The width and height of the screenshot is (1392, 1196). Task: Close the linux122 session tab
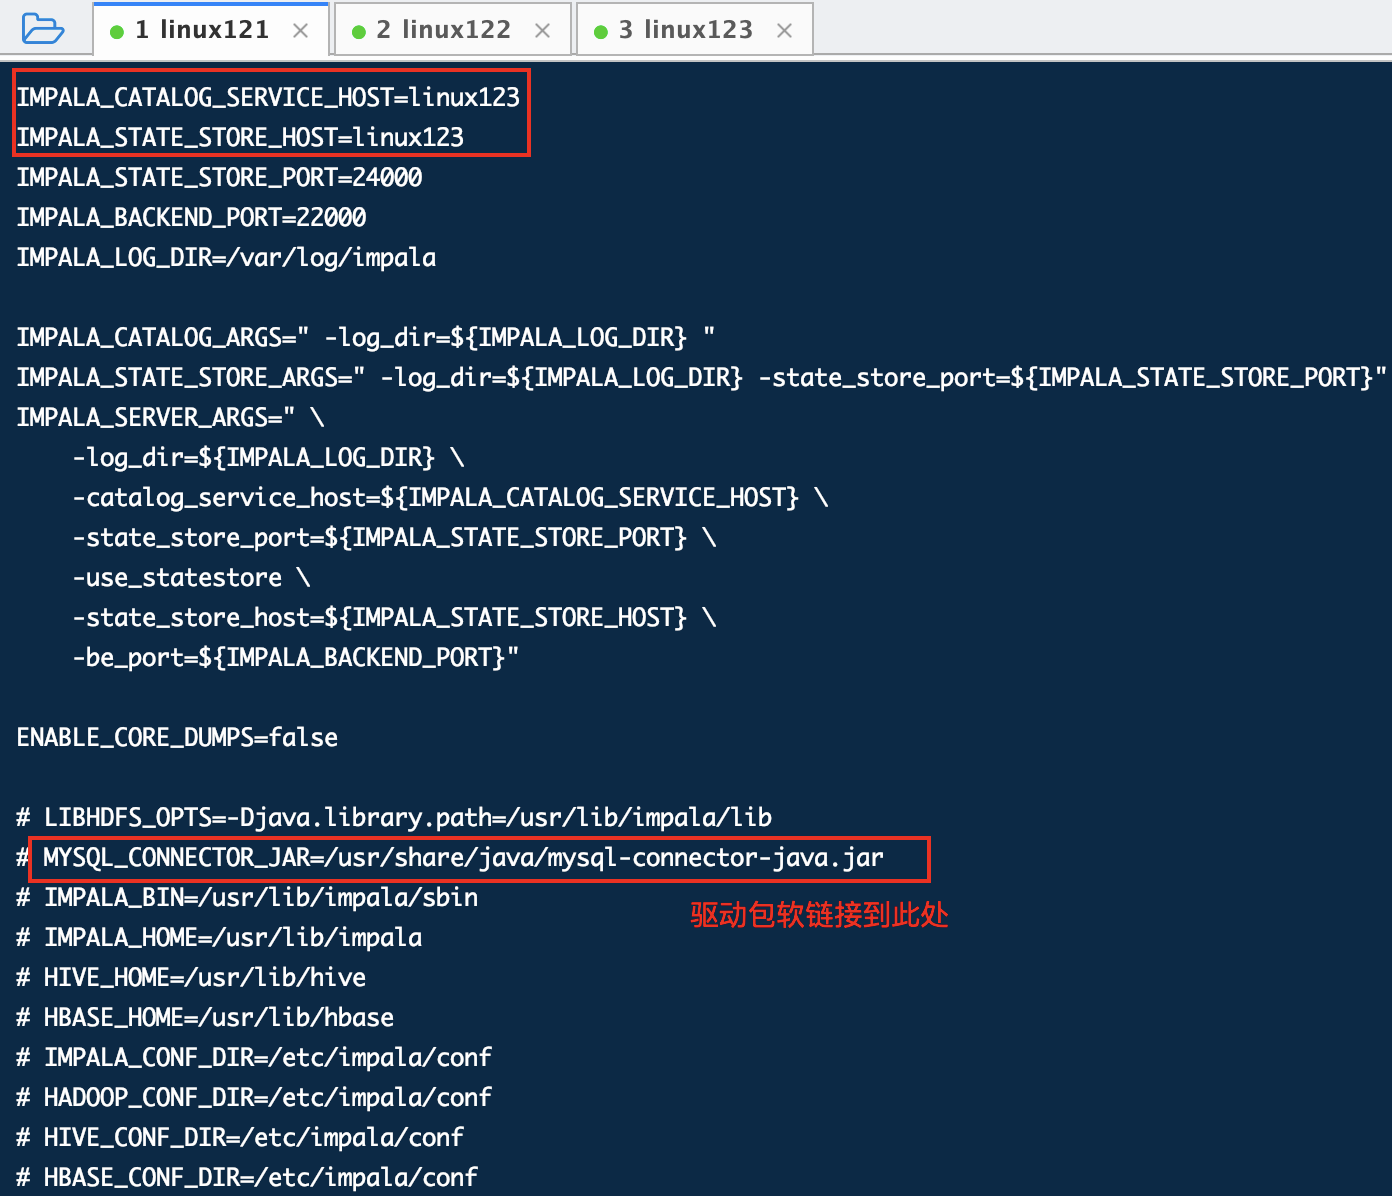tap(542, 31)
